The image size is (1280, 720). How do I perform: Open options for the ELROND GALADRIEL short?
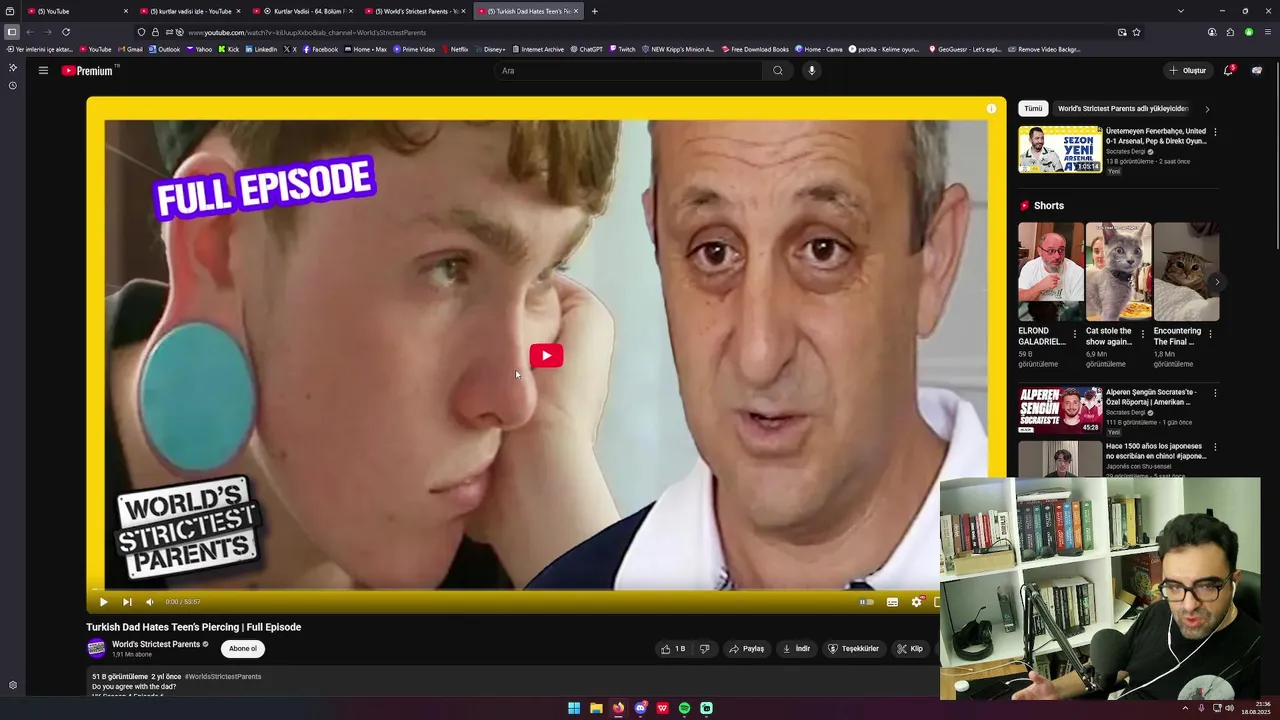point(1075,334)
